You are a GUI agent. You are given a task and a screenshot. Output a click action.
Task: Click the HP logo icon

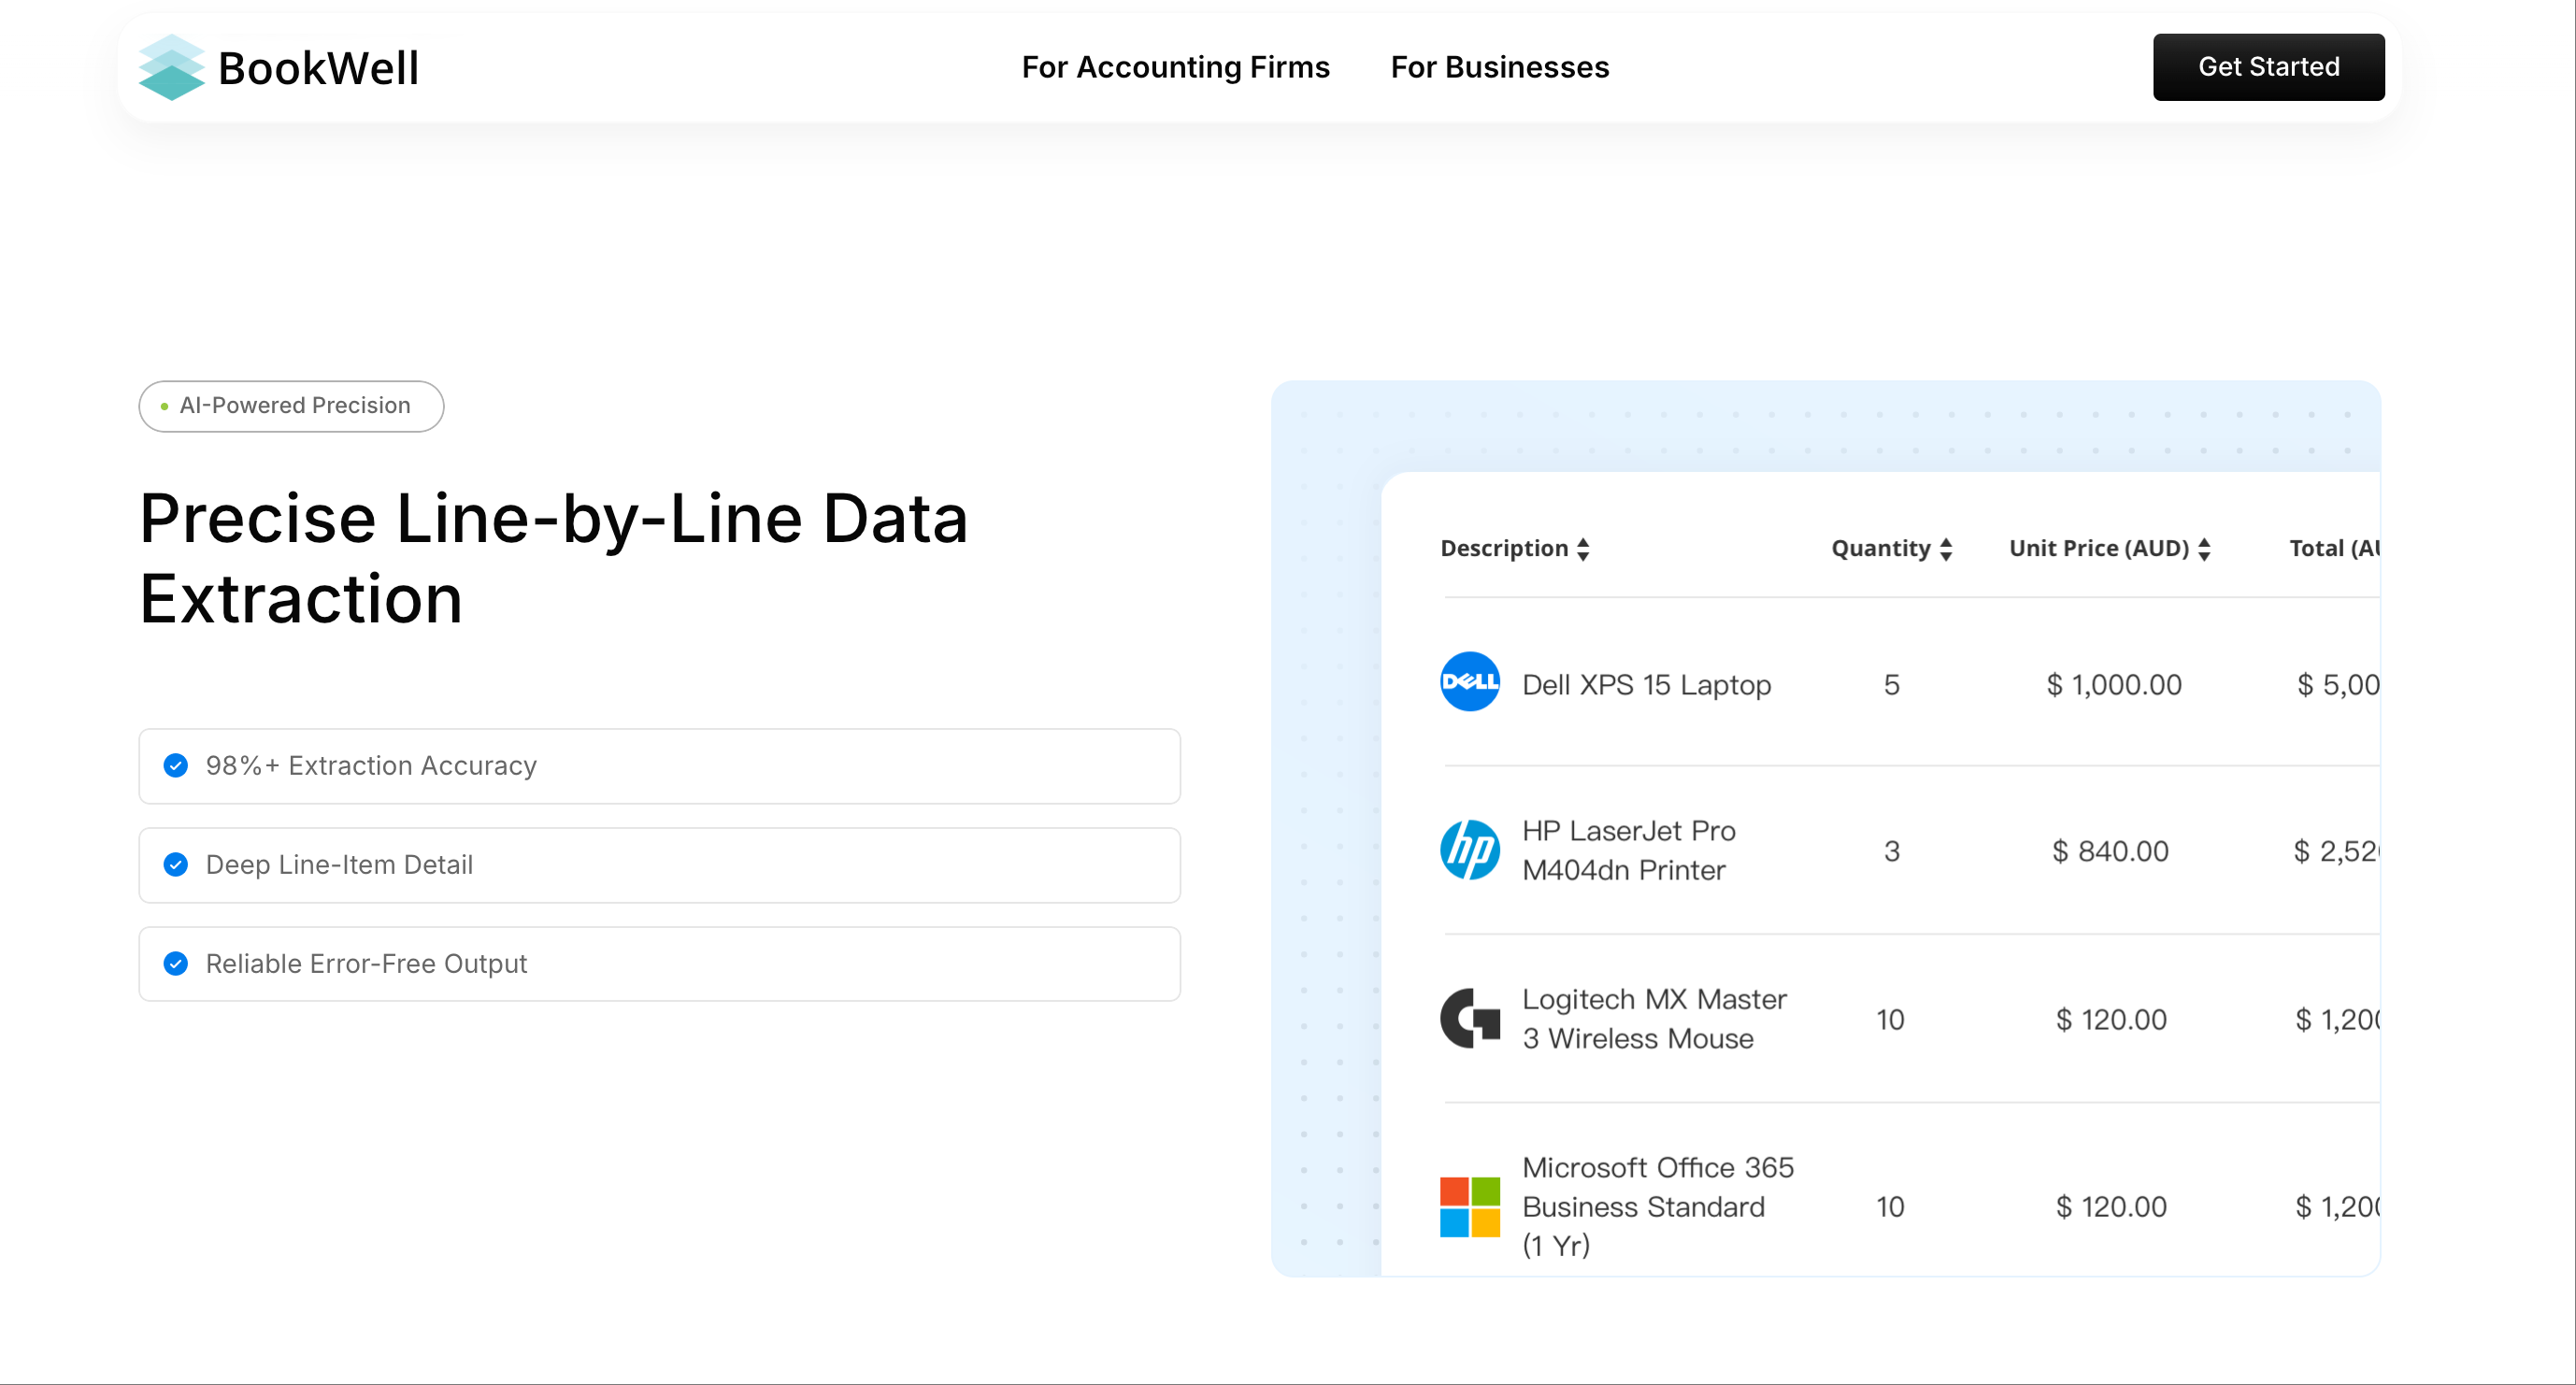point(1469,850)
